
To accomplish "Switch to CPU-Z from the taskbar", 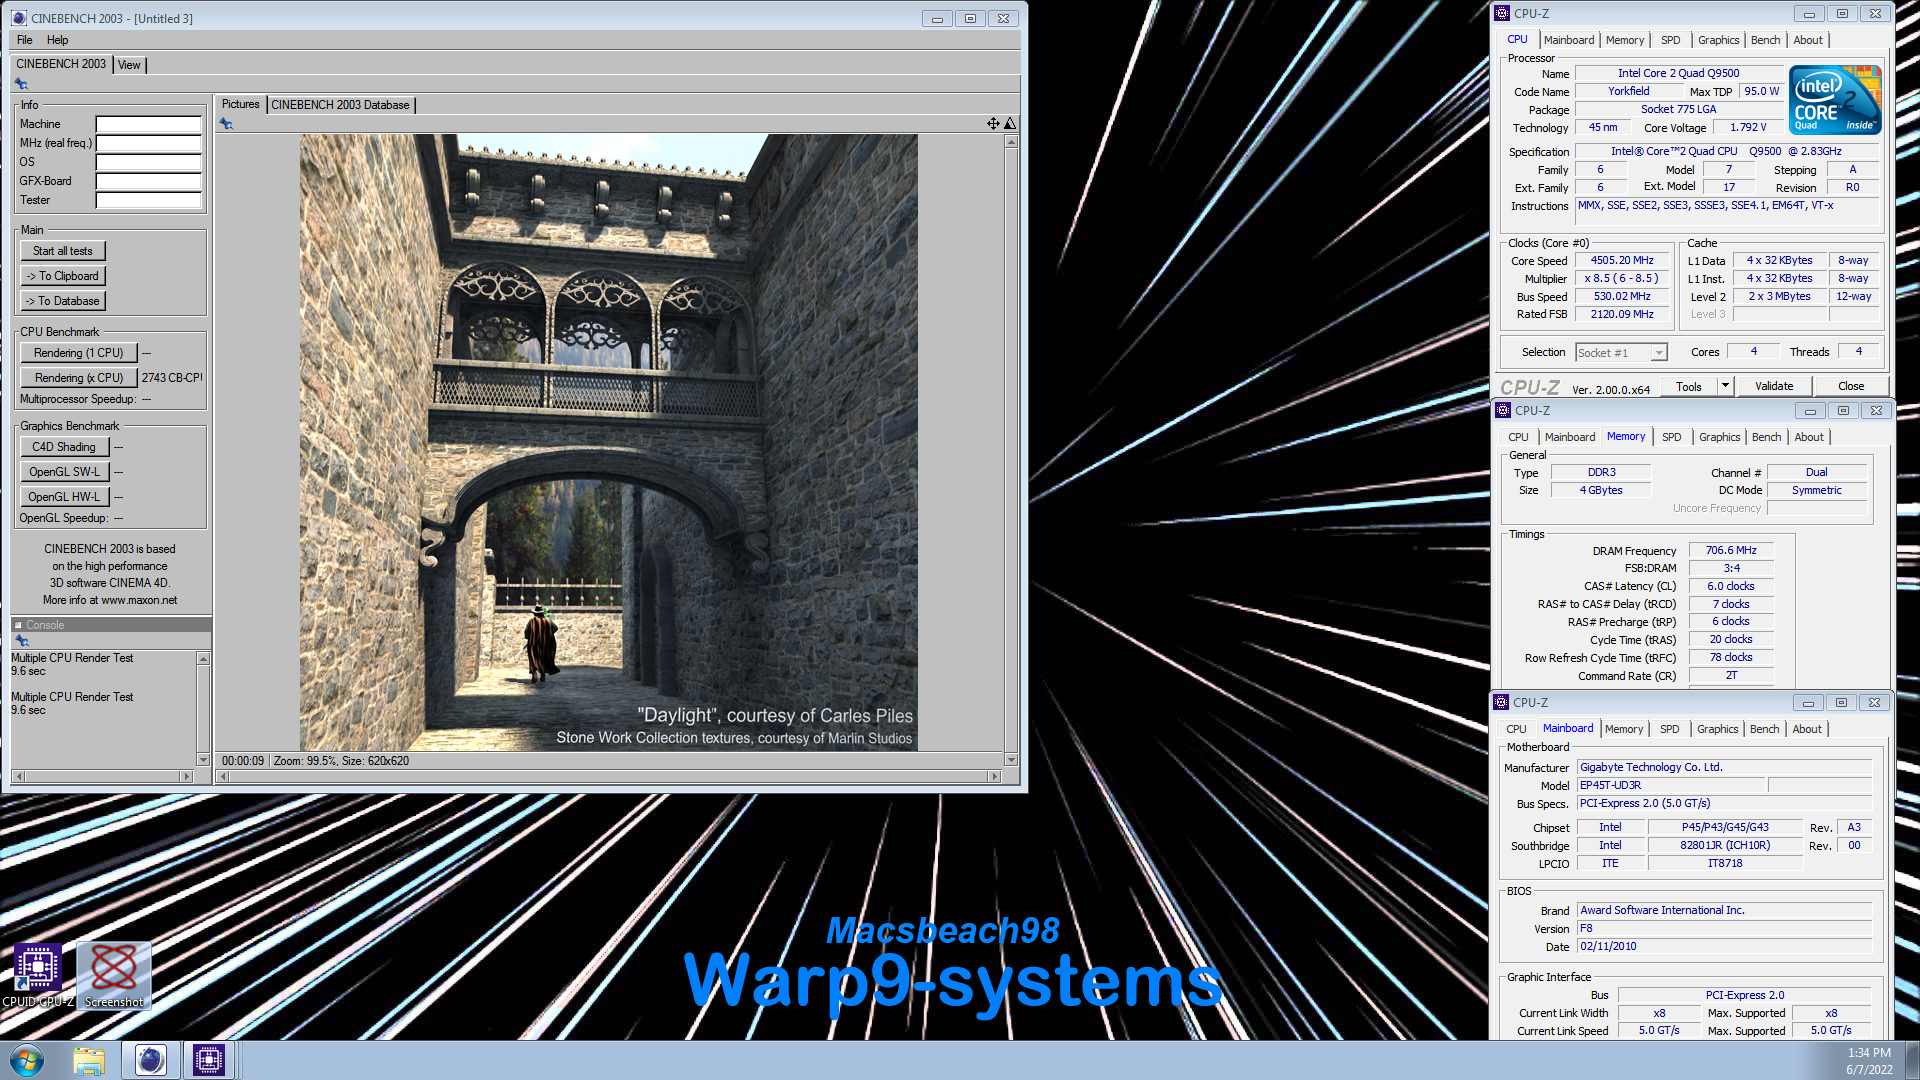I will click(x=209, y=1060).
